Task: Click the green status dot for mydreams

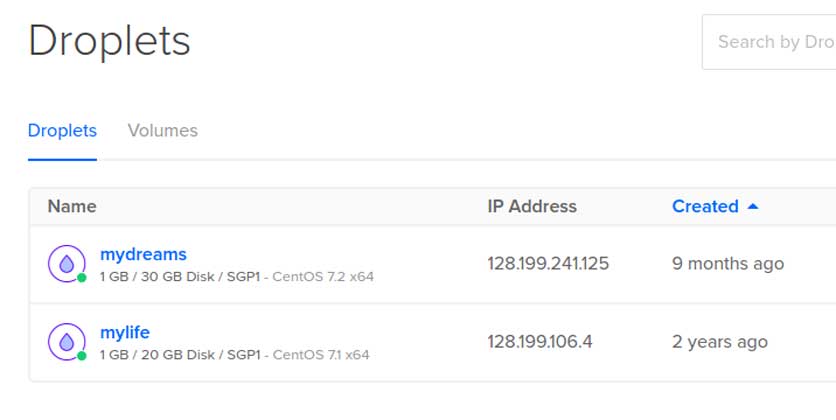Action: [x=82, y=277]
